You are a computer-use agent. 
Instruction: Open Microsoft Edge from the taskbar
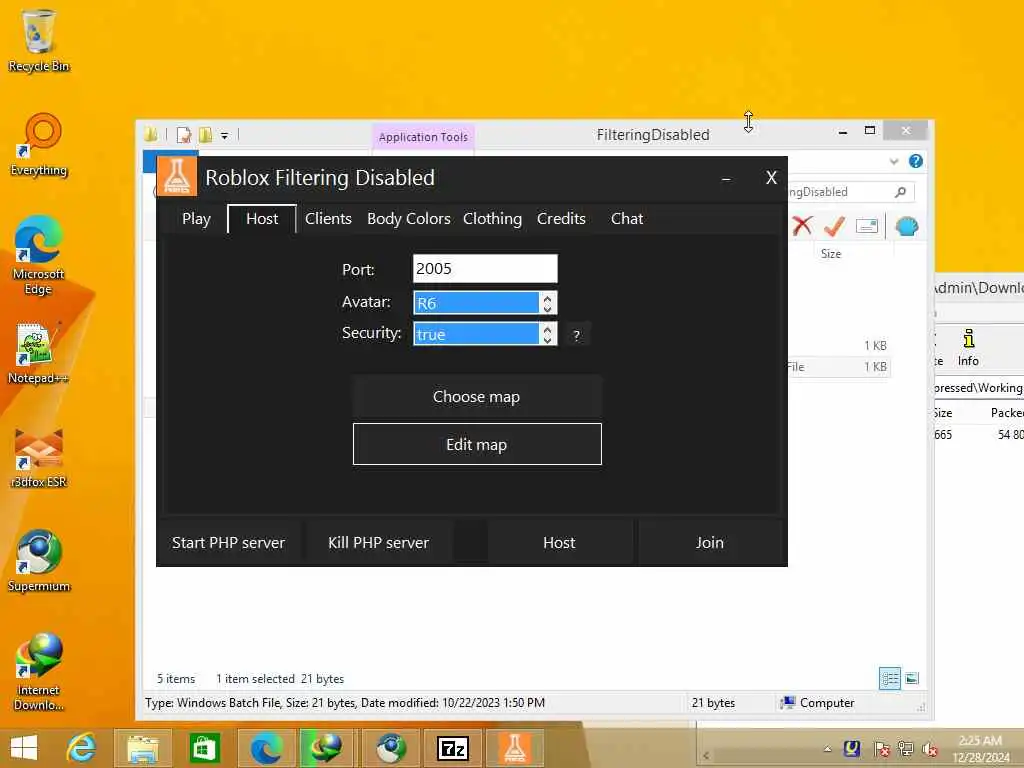click(x=266, y=748)
